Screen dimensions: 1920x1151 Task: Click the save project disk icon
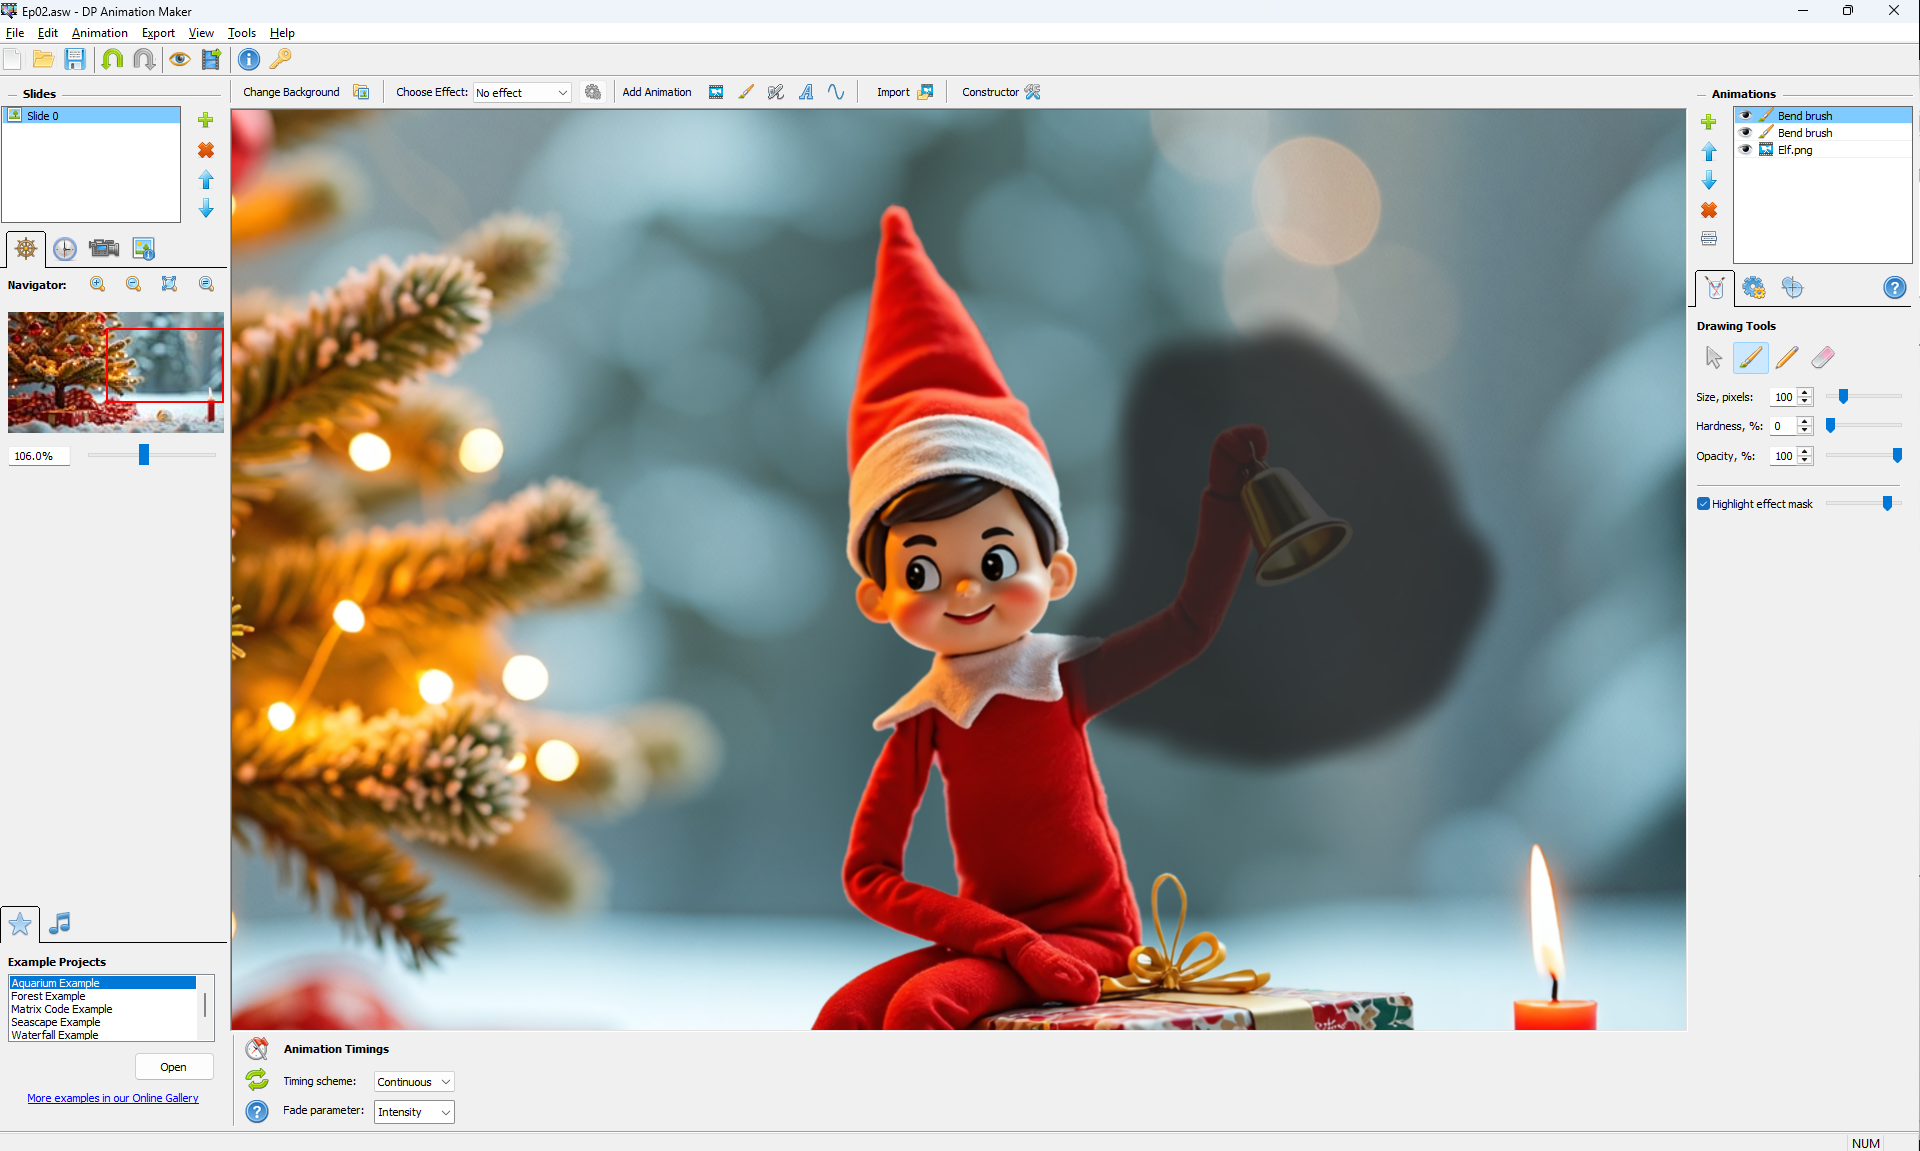point(75,59)
